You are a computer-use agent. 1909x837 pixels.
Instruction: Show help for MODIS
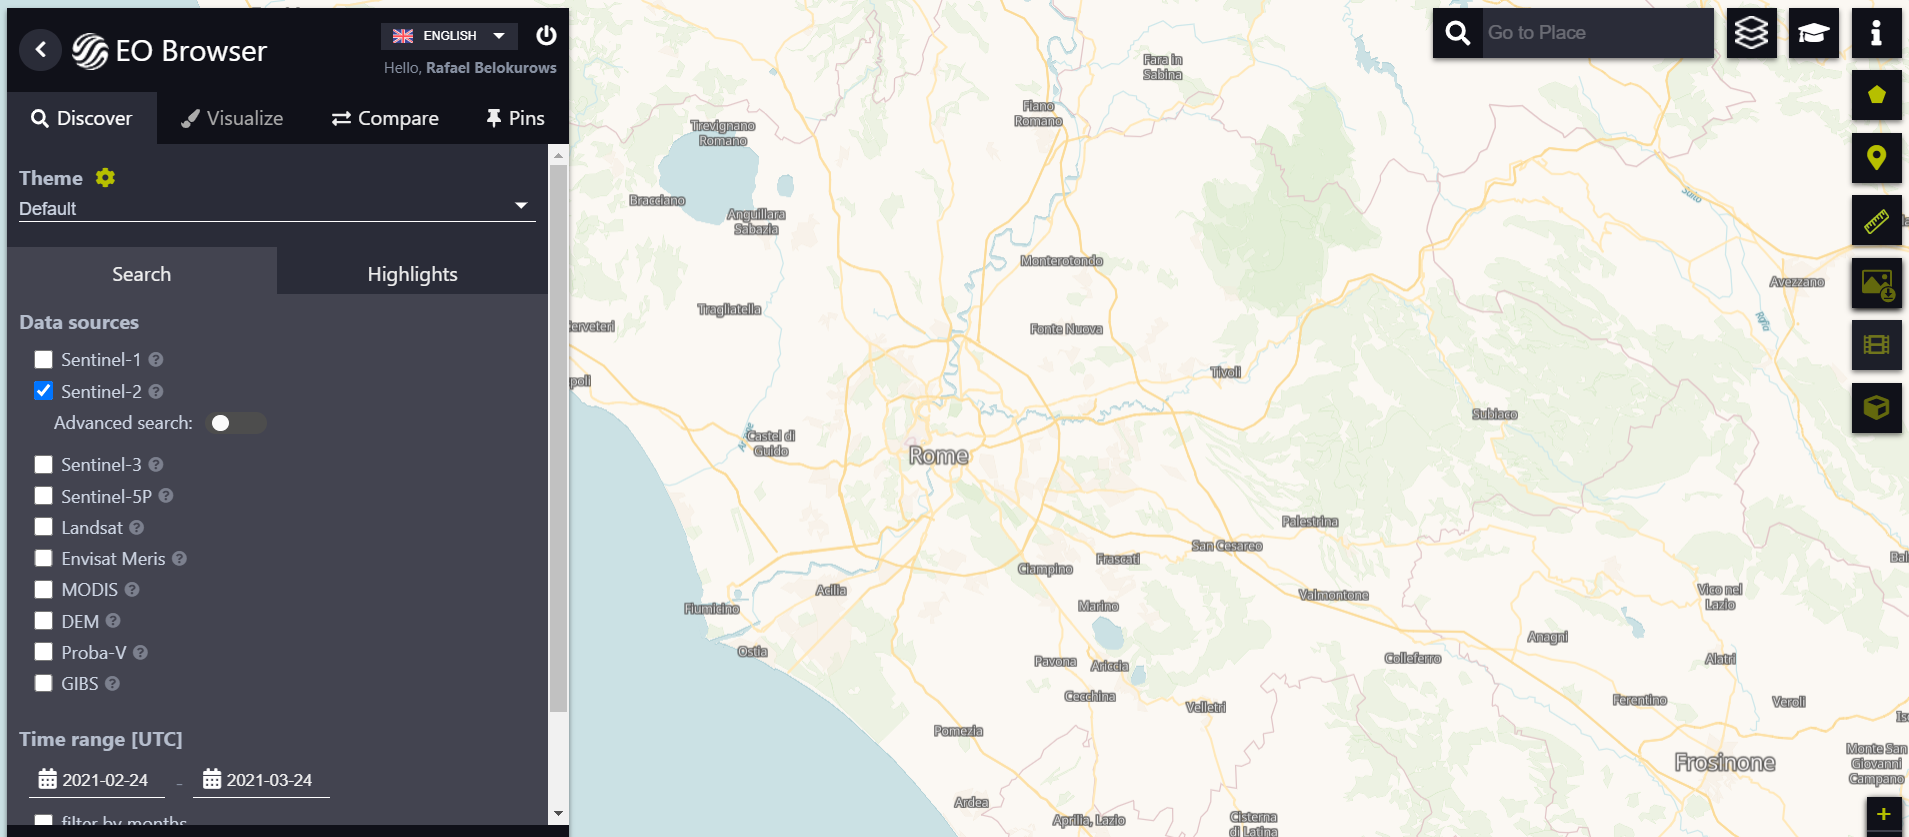pyautogui.click(x=132, y=589)
